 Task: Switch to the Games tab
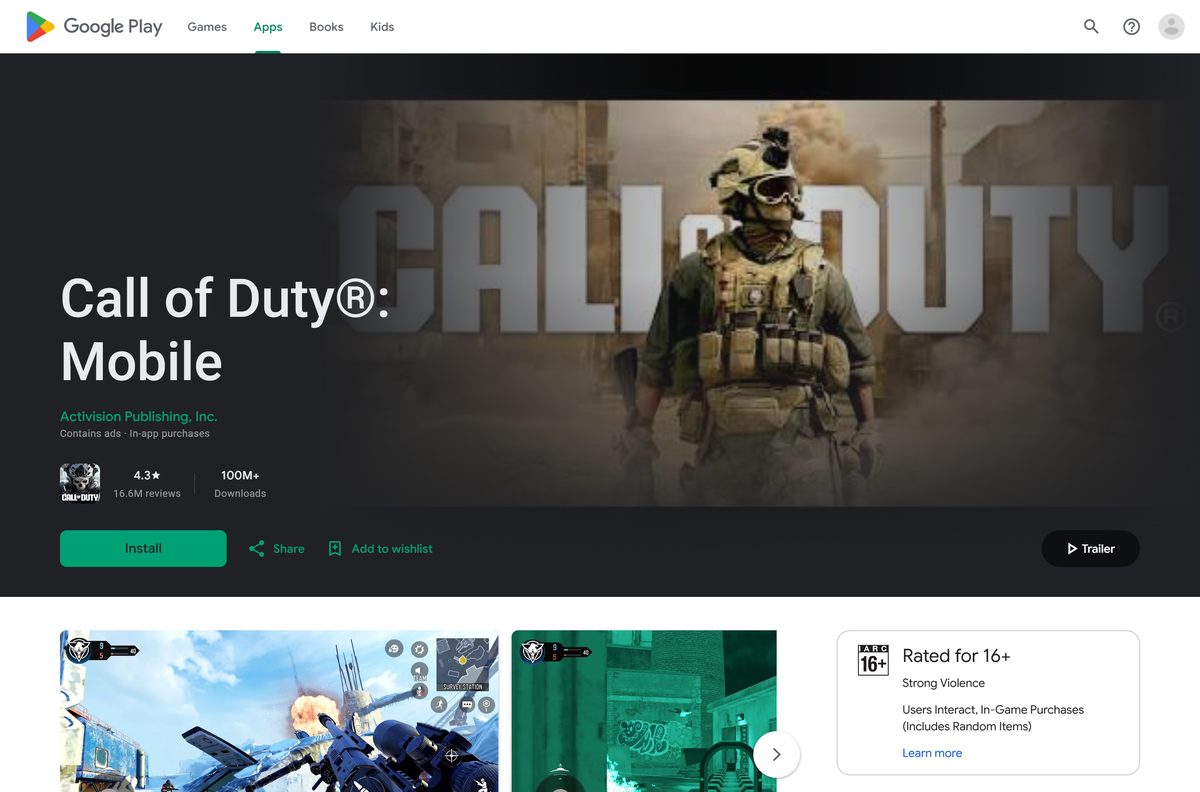[207, 27]
